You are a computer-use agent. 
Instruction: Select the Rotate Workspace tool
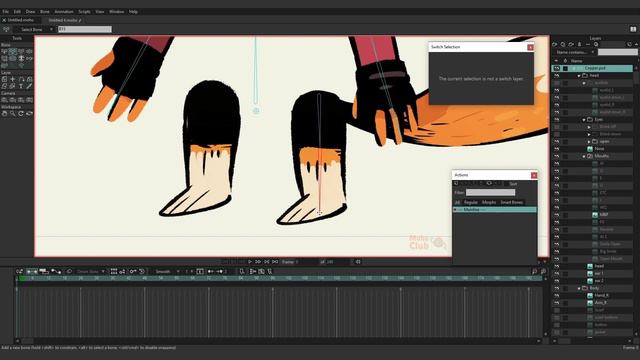pyautogui.click(x=21, y=114)
